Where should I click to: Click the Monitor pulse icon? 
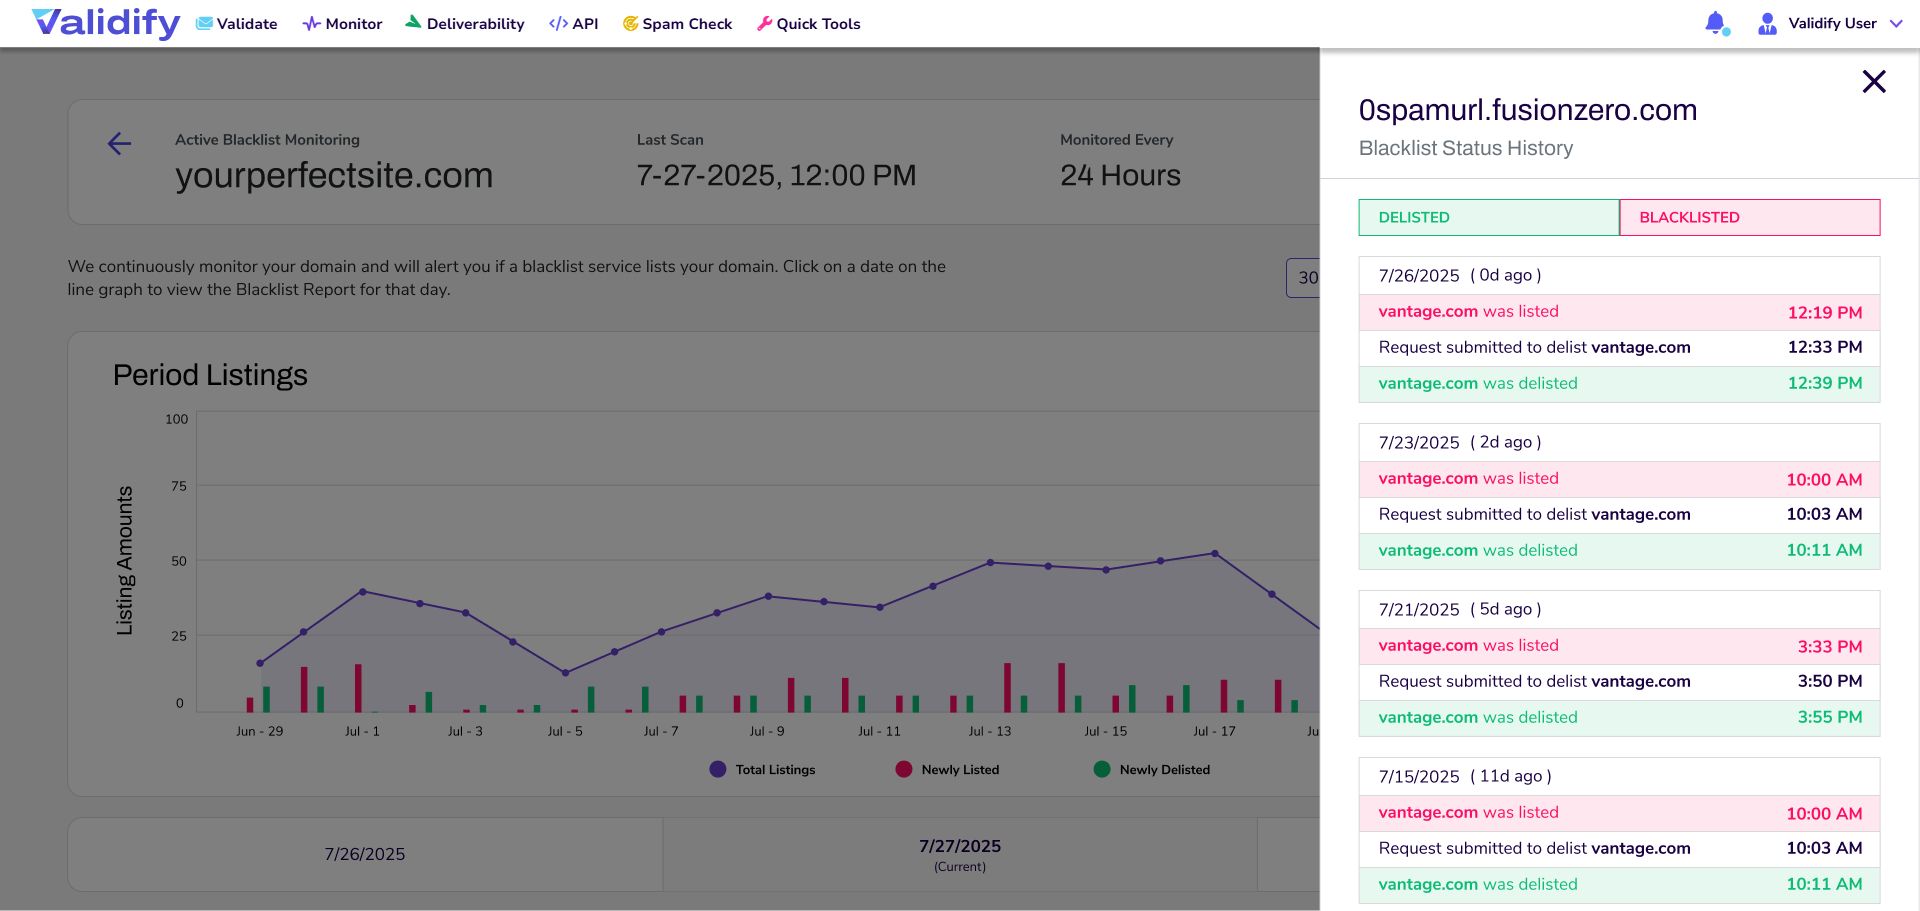click(312, 24)
